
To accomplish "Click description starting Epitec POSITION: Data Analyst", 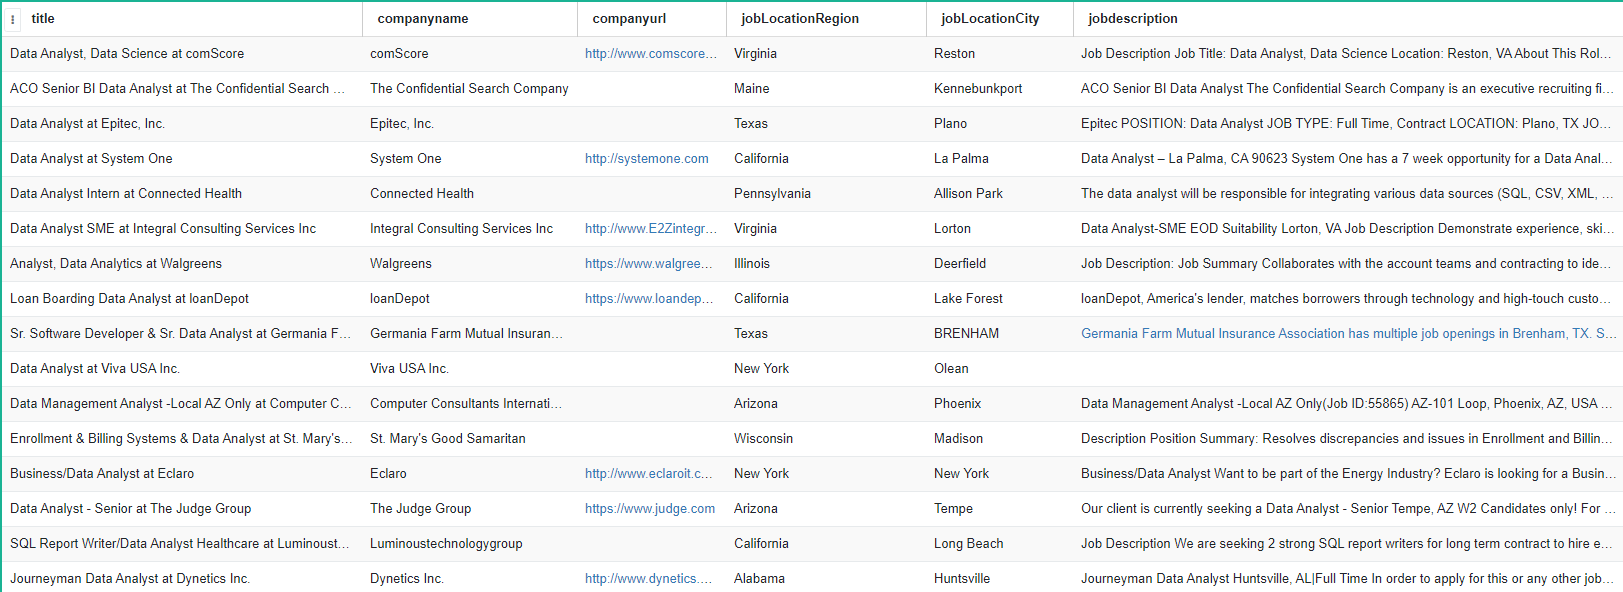I will click(x=1346, y=124).
